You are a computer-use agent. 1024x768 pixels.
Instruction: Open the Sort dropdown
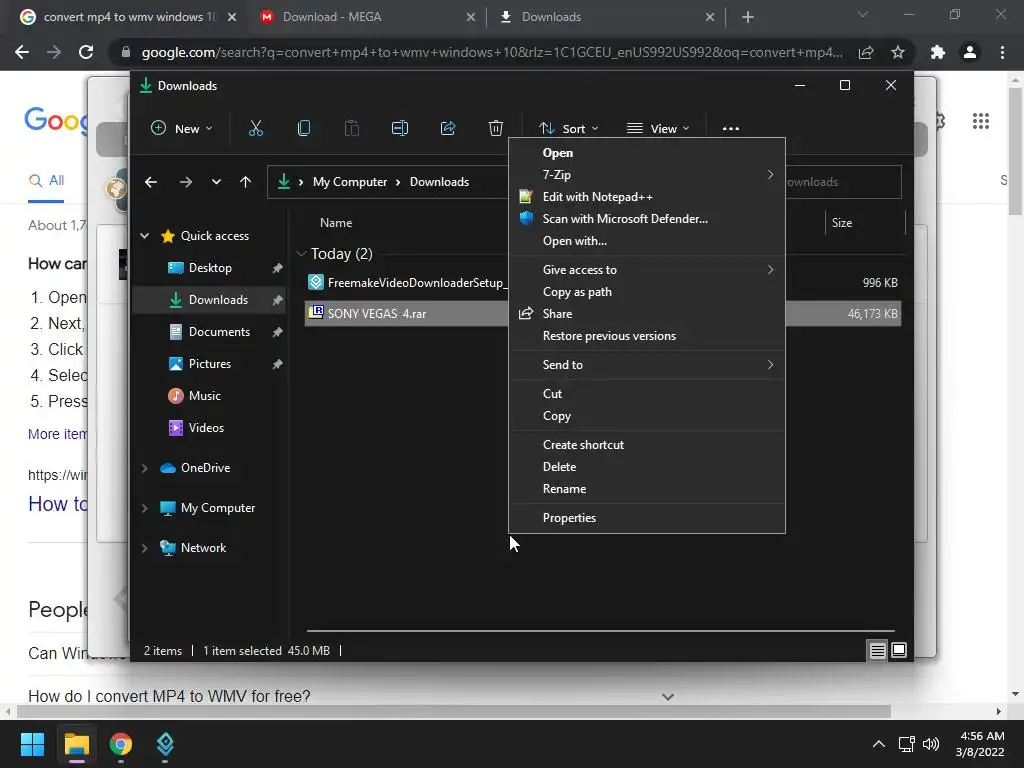pyautogui.click(x=568, y=129)
